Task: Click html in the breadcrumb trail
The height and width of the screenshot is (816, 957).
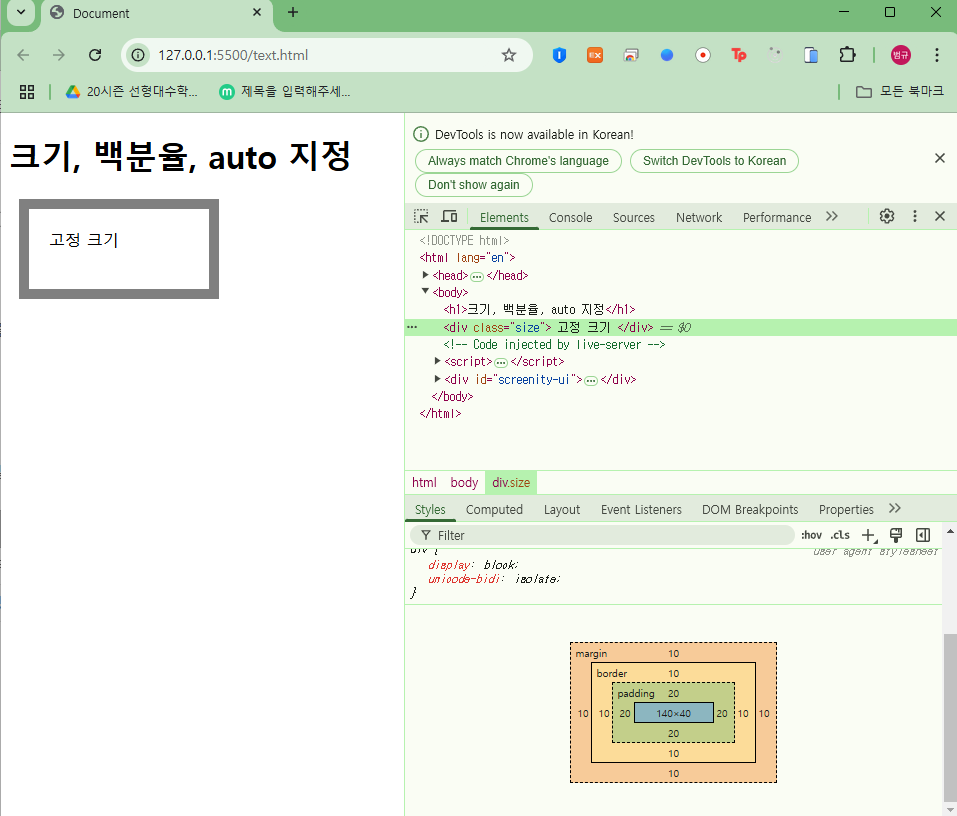Action: tap(424, 482)
